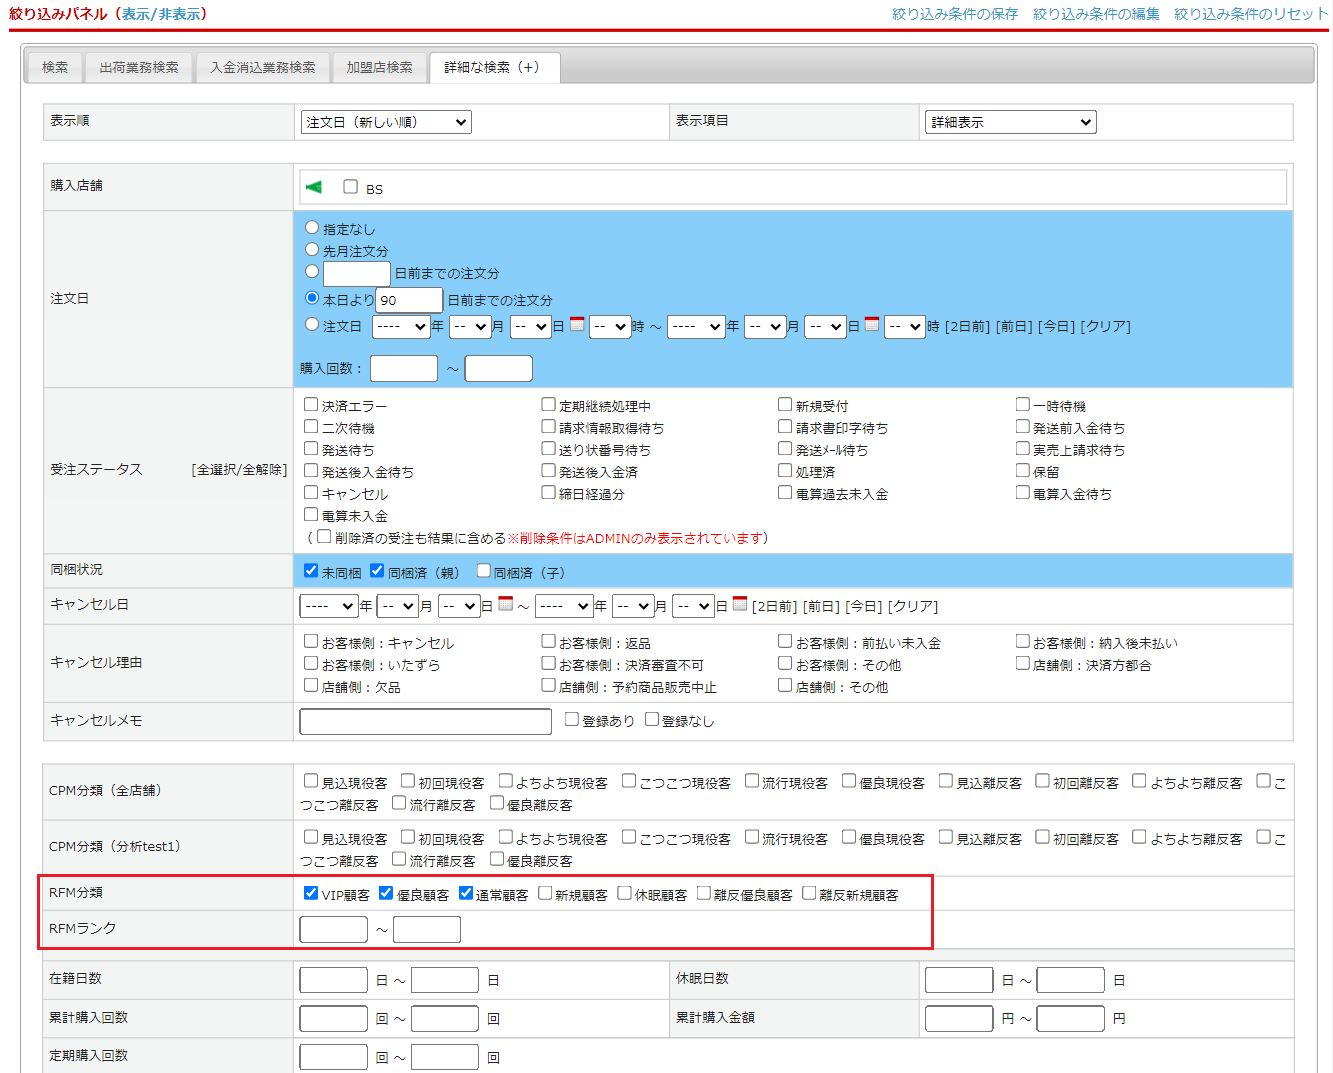Open calendar for cancel start date

coord(505,604)
